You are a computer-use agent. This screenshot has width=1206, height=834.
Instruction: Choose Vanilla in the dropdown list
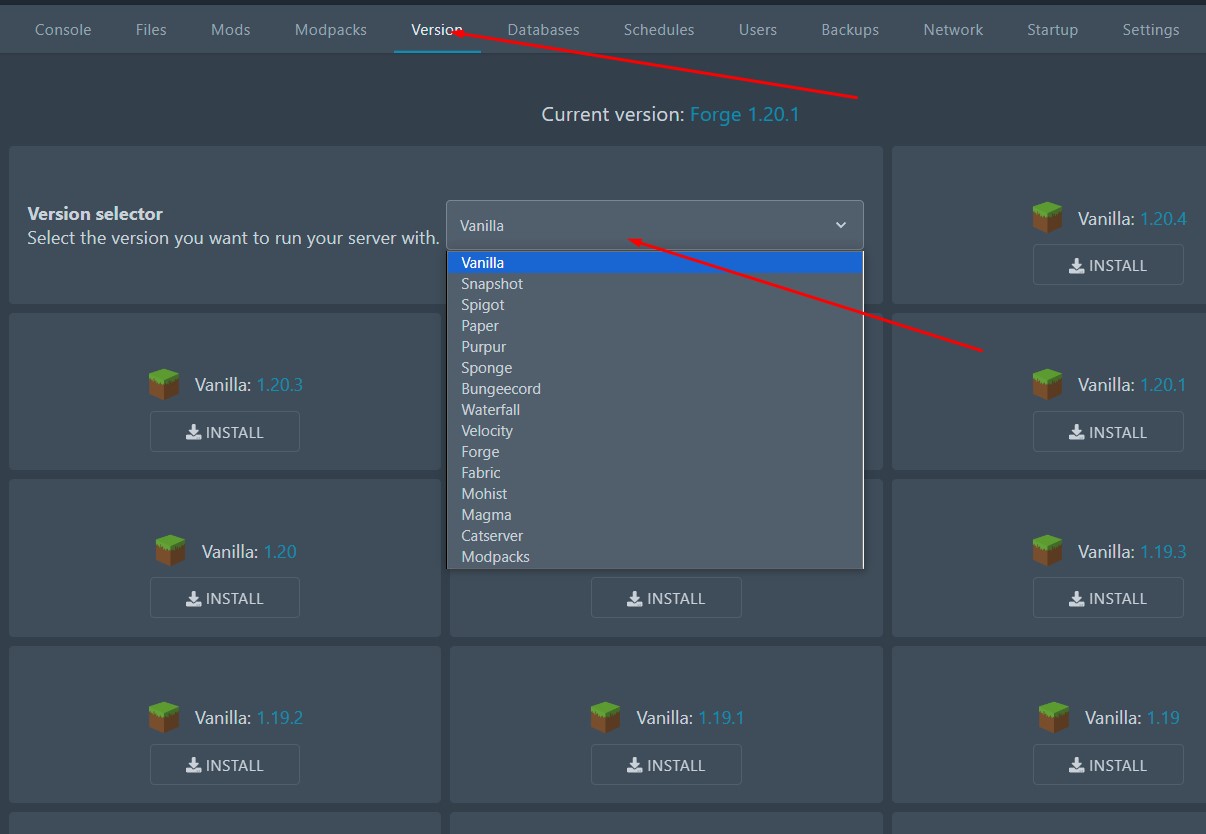[655, 262]
